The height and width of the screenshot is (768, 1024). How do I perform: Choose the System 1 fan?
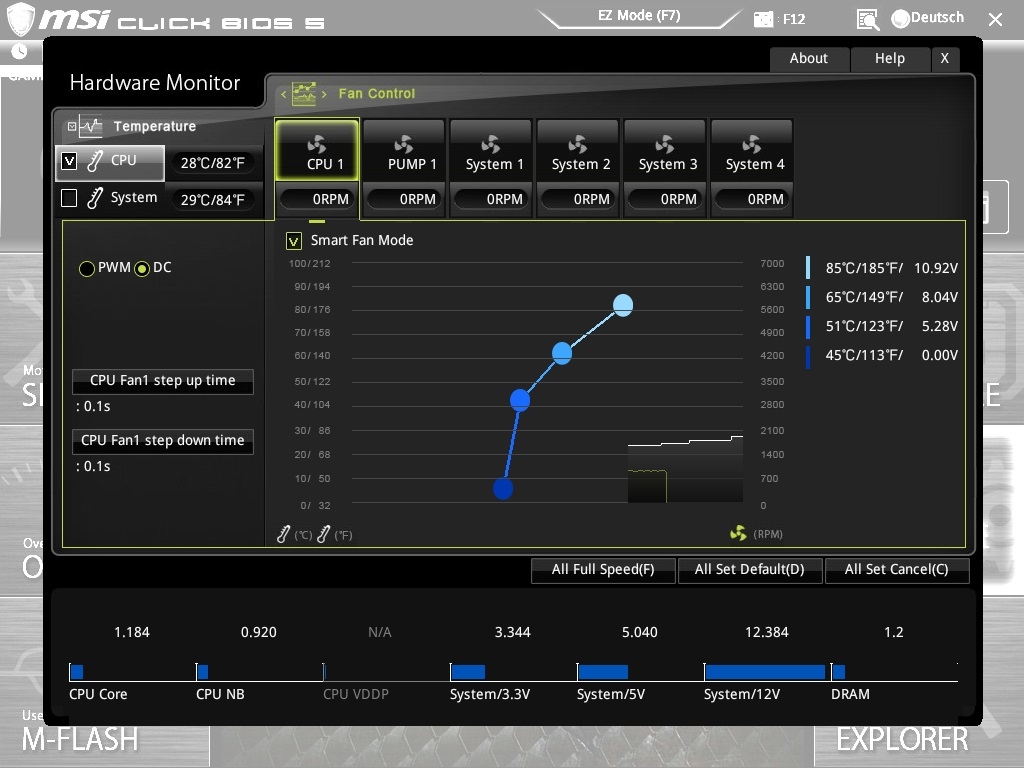tap(491, 144)
